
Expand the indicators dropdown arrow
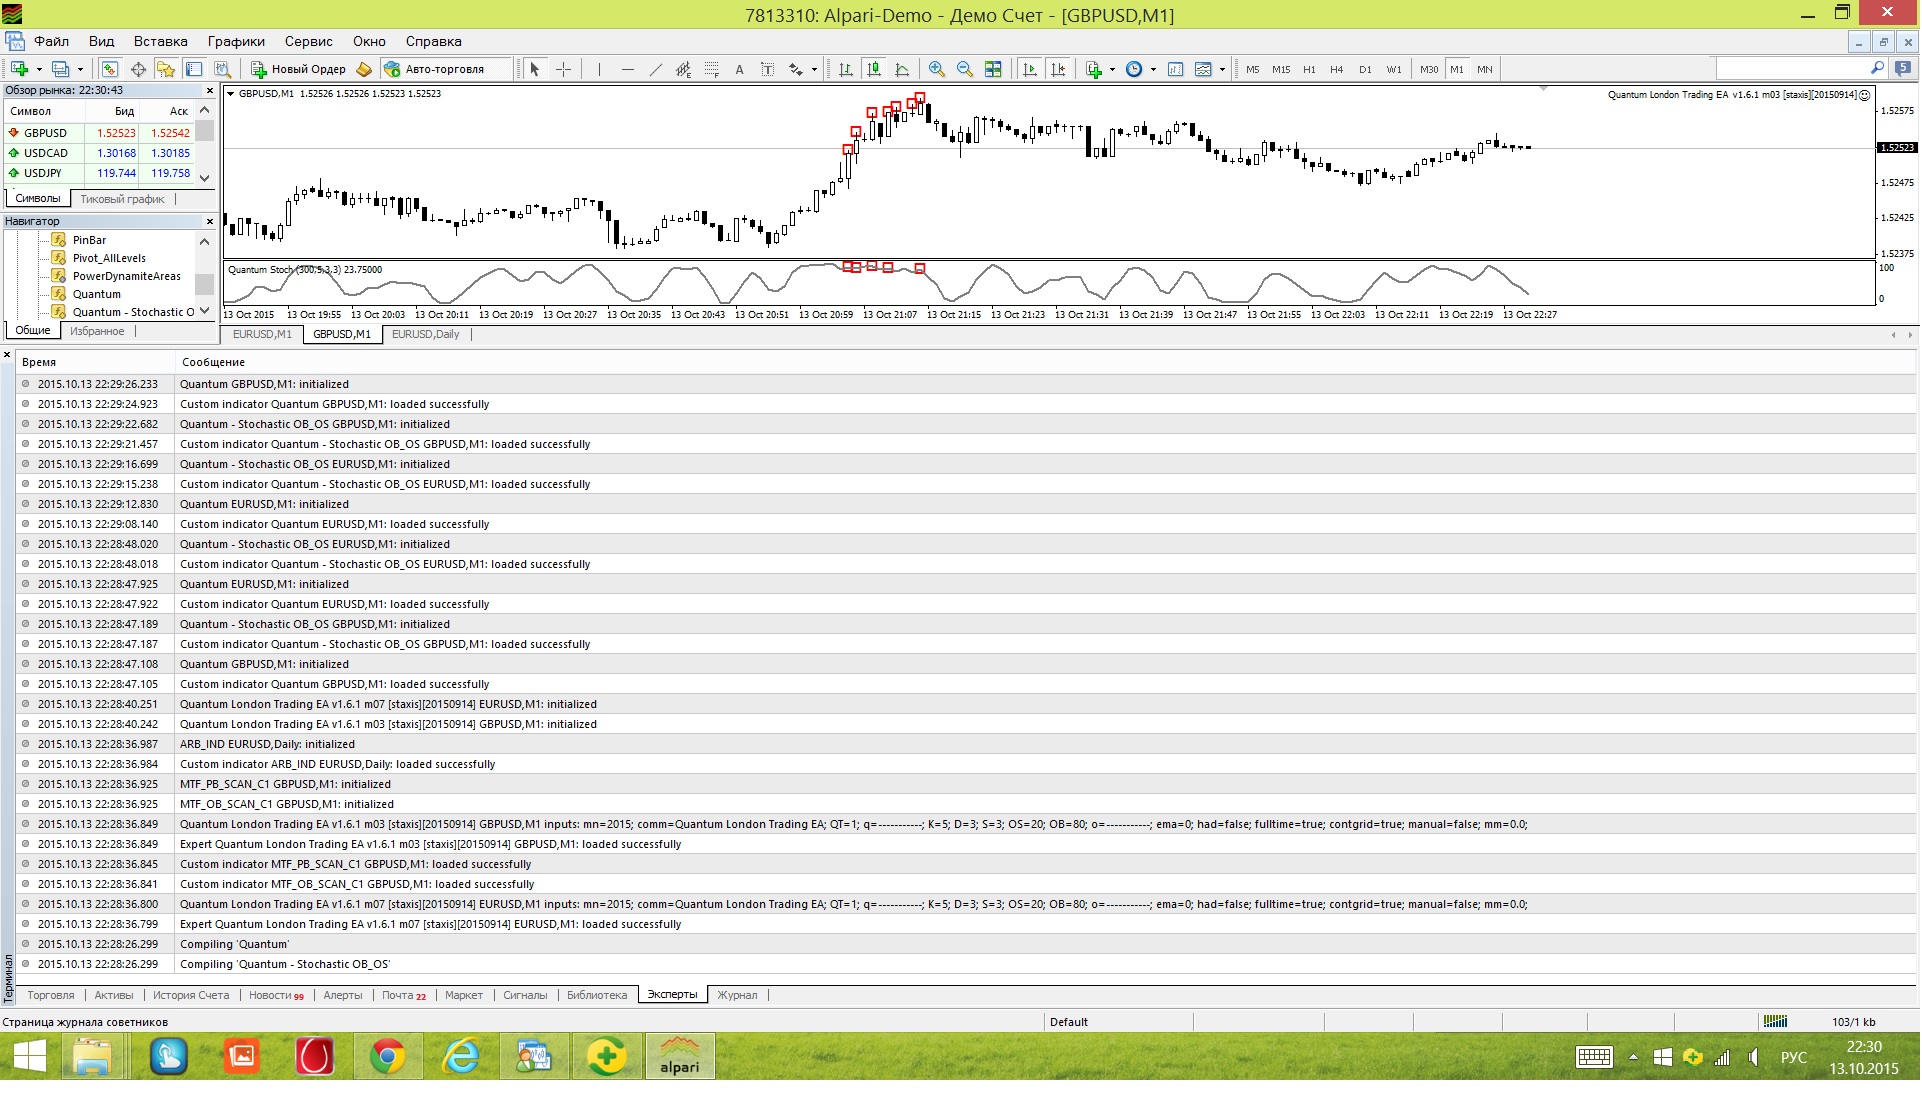pos(1112,69)
